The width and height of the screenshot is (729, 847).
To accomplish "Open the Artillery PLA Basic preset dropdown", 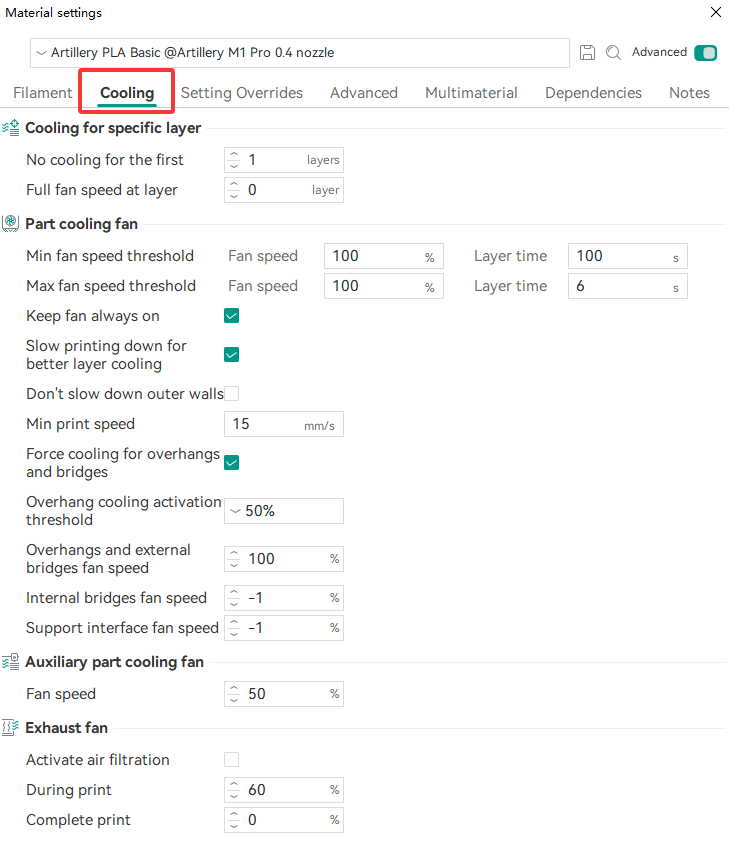I will (299, 53).
